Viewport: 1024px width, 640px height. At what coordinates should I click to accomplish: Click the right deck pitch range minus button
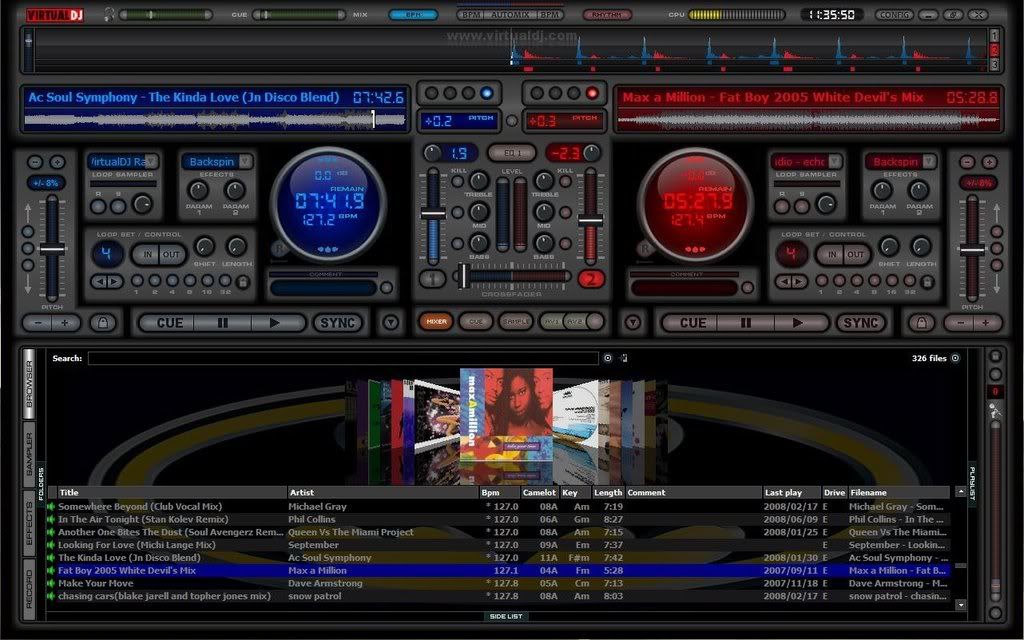coord(968,163)
